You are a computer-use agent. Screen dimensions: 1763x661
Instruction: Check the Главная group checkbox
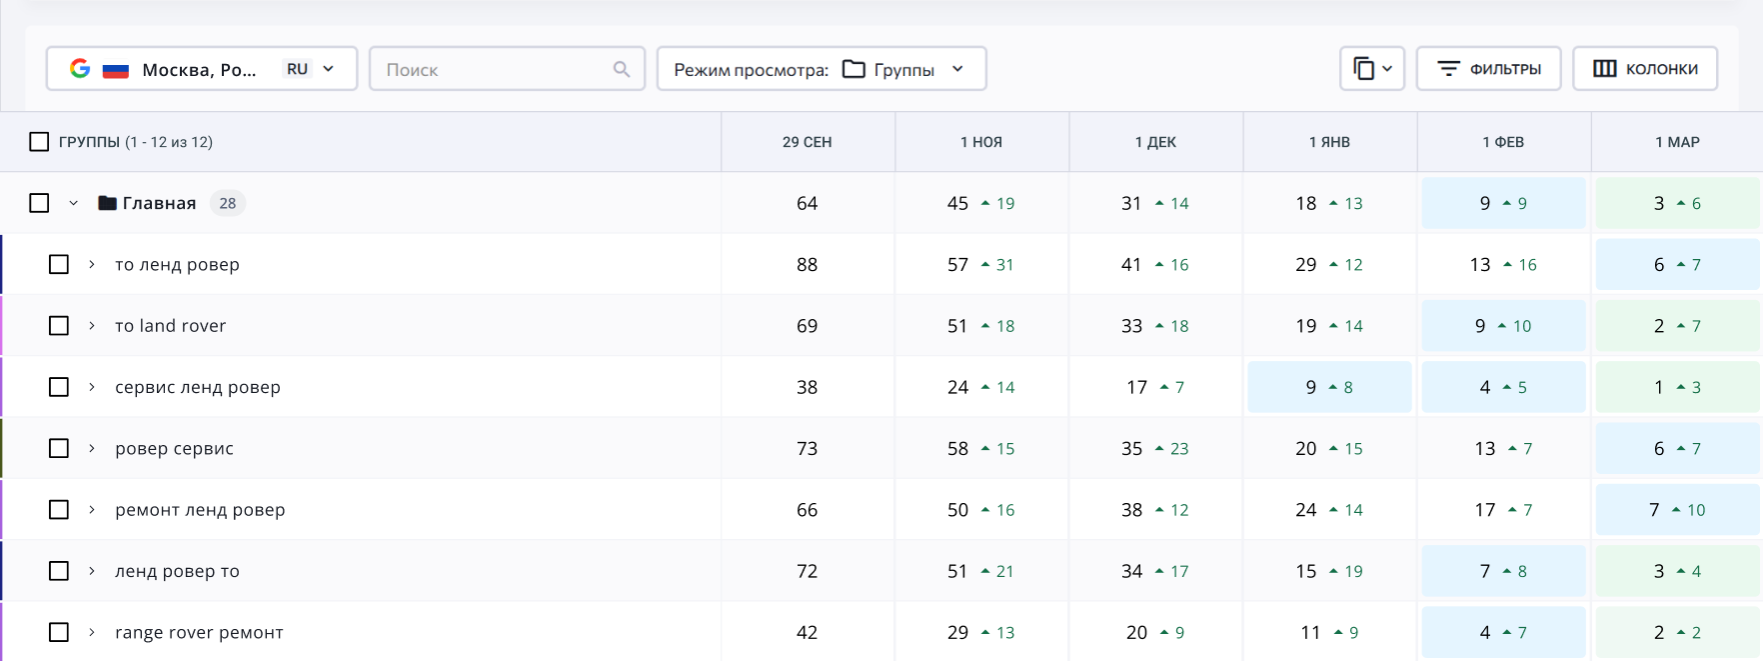[x=39, y=203]
